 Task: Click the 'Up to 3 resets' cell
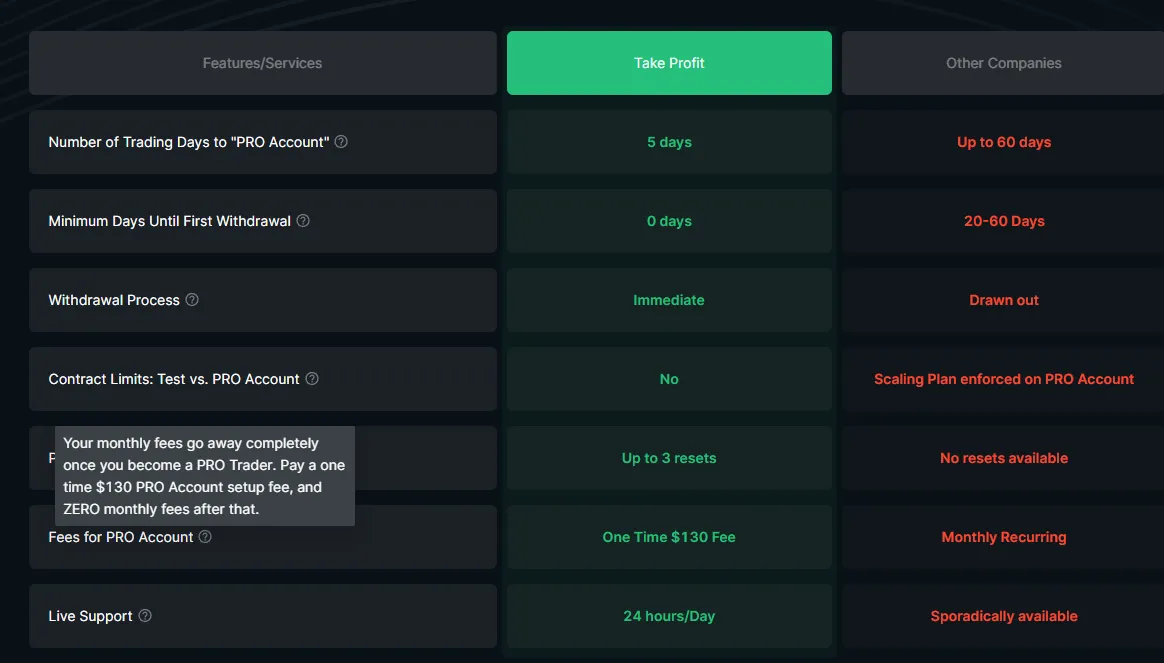pyautogui.click(x=669, y=458)
